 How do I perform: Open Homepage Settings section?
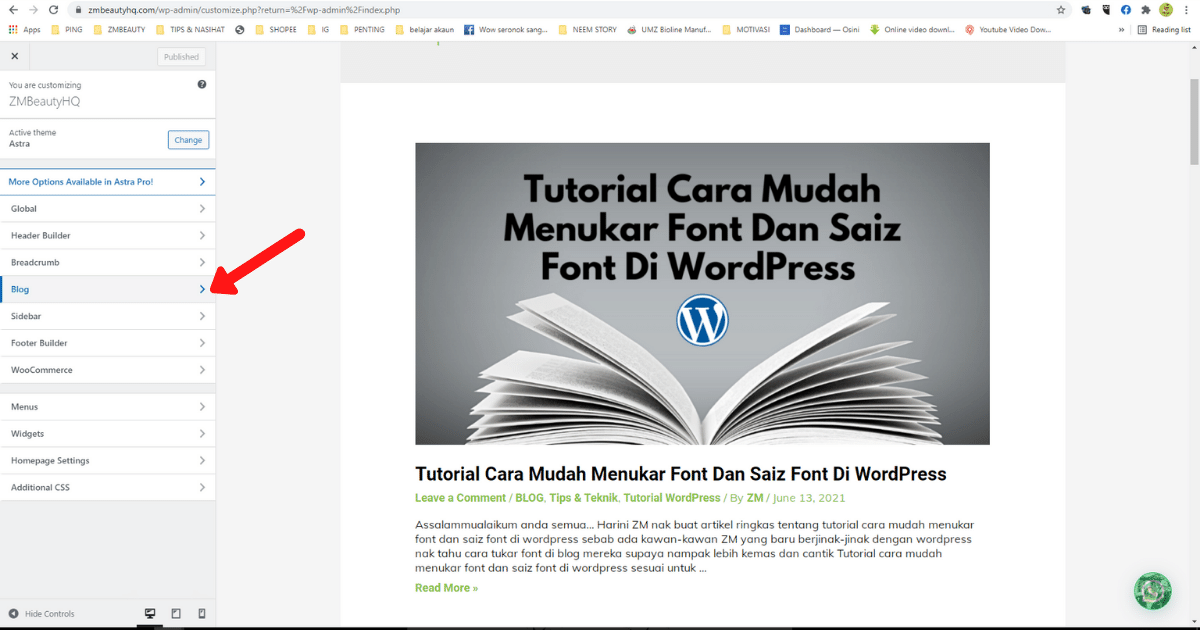(107, 461)
